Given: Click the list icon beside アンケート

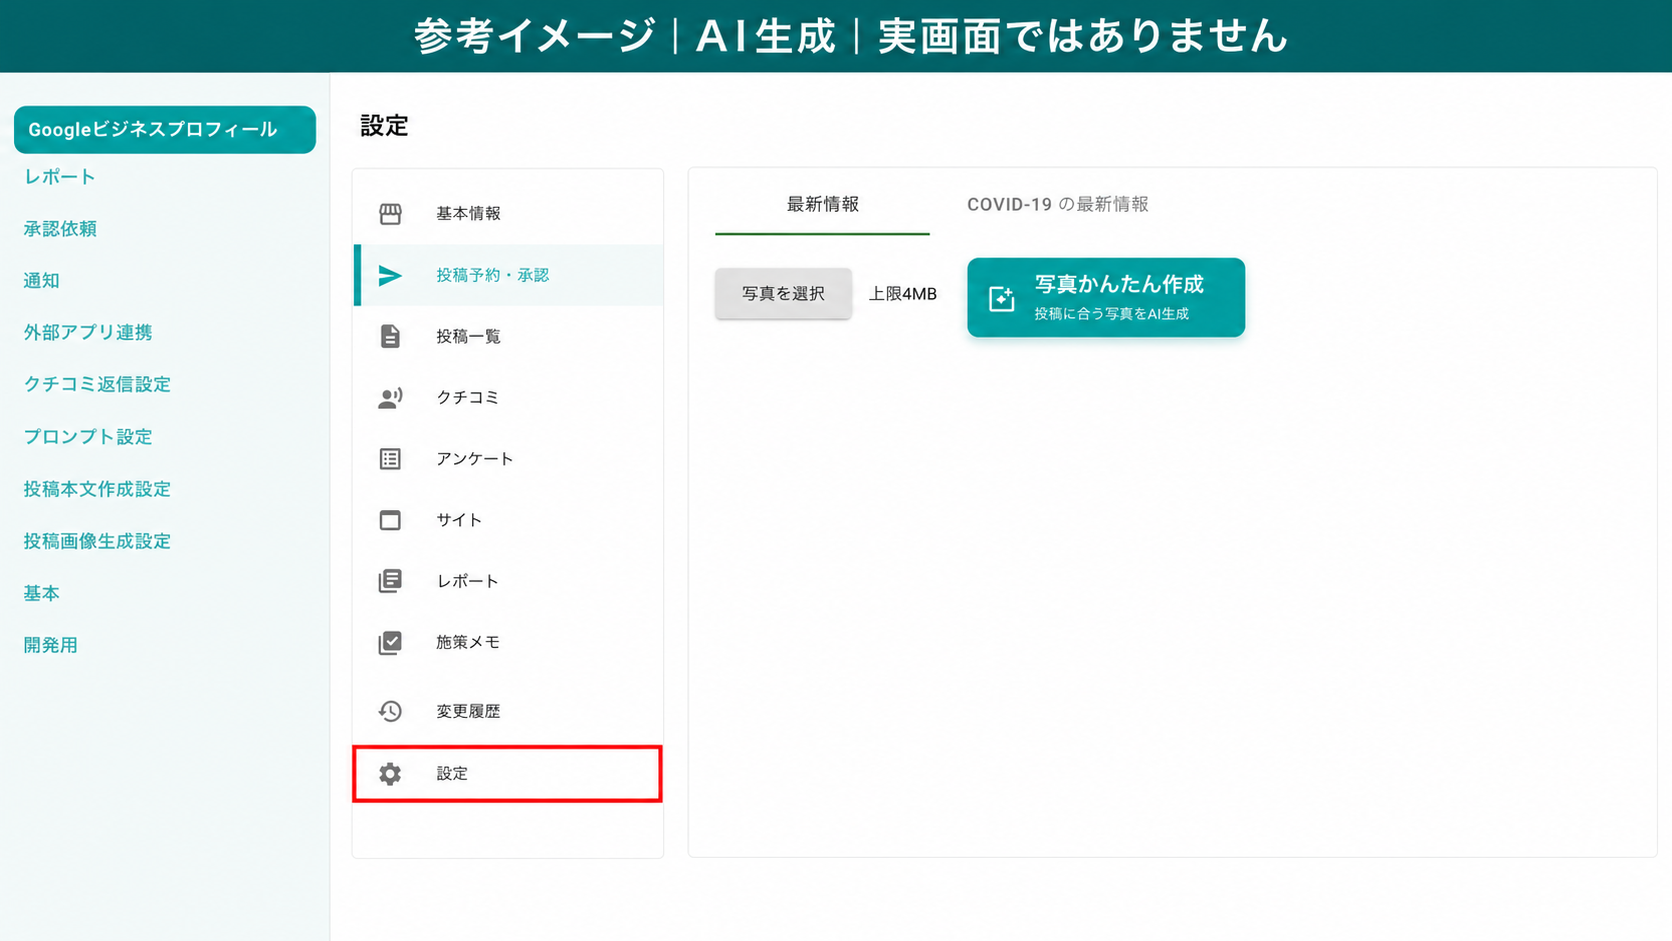Looking at the screenshot, I should [390, 459].
